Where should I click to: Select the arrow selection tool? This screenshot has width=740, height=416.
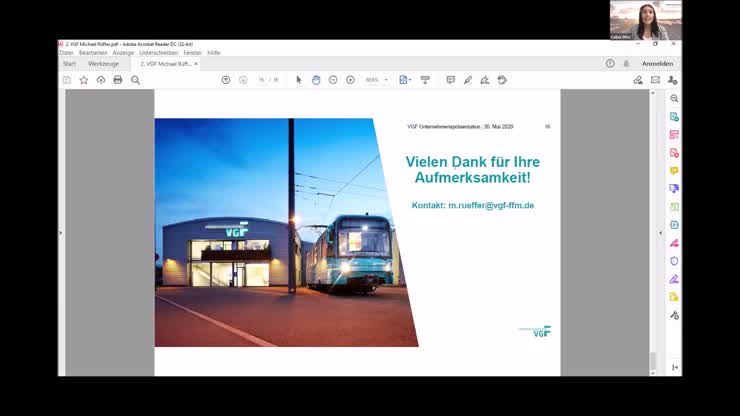pyautogui.click(x=299, y=80)
